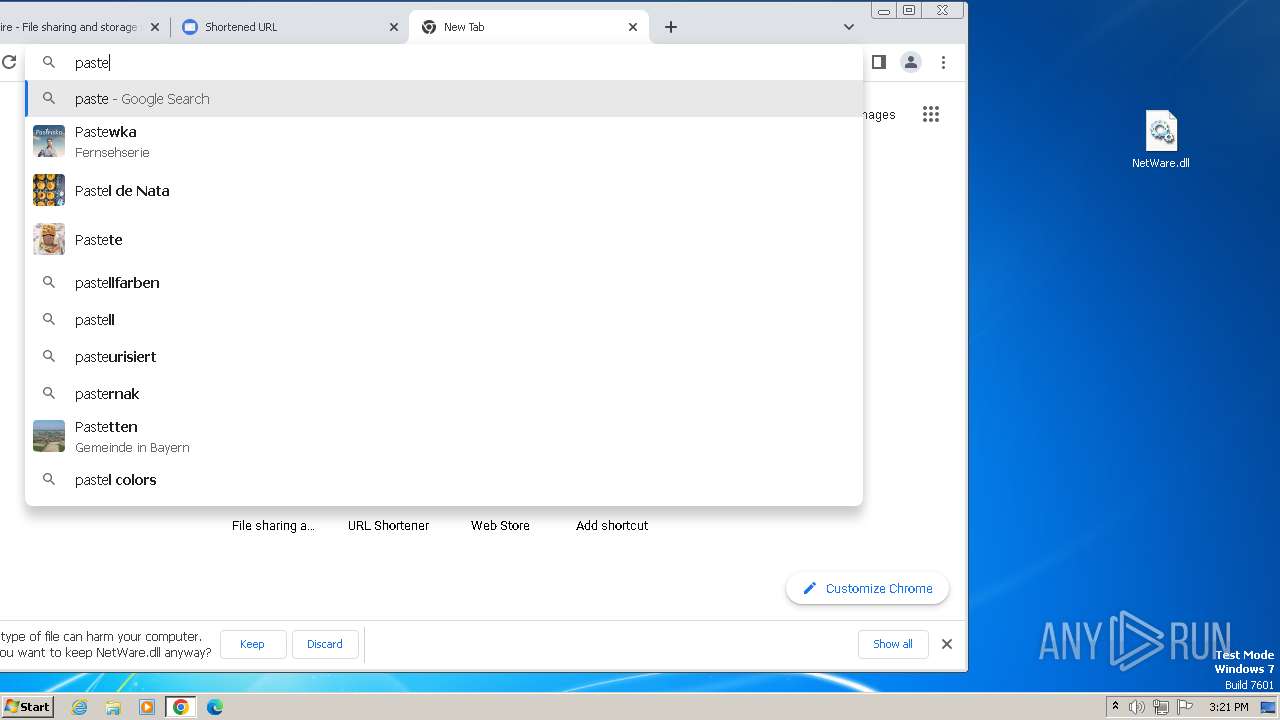Viewport: 1280px width, 720px height.
Task: Select the pasteurisiert suggestion
Action: pyautogui.click(x=444, y=357)
